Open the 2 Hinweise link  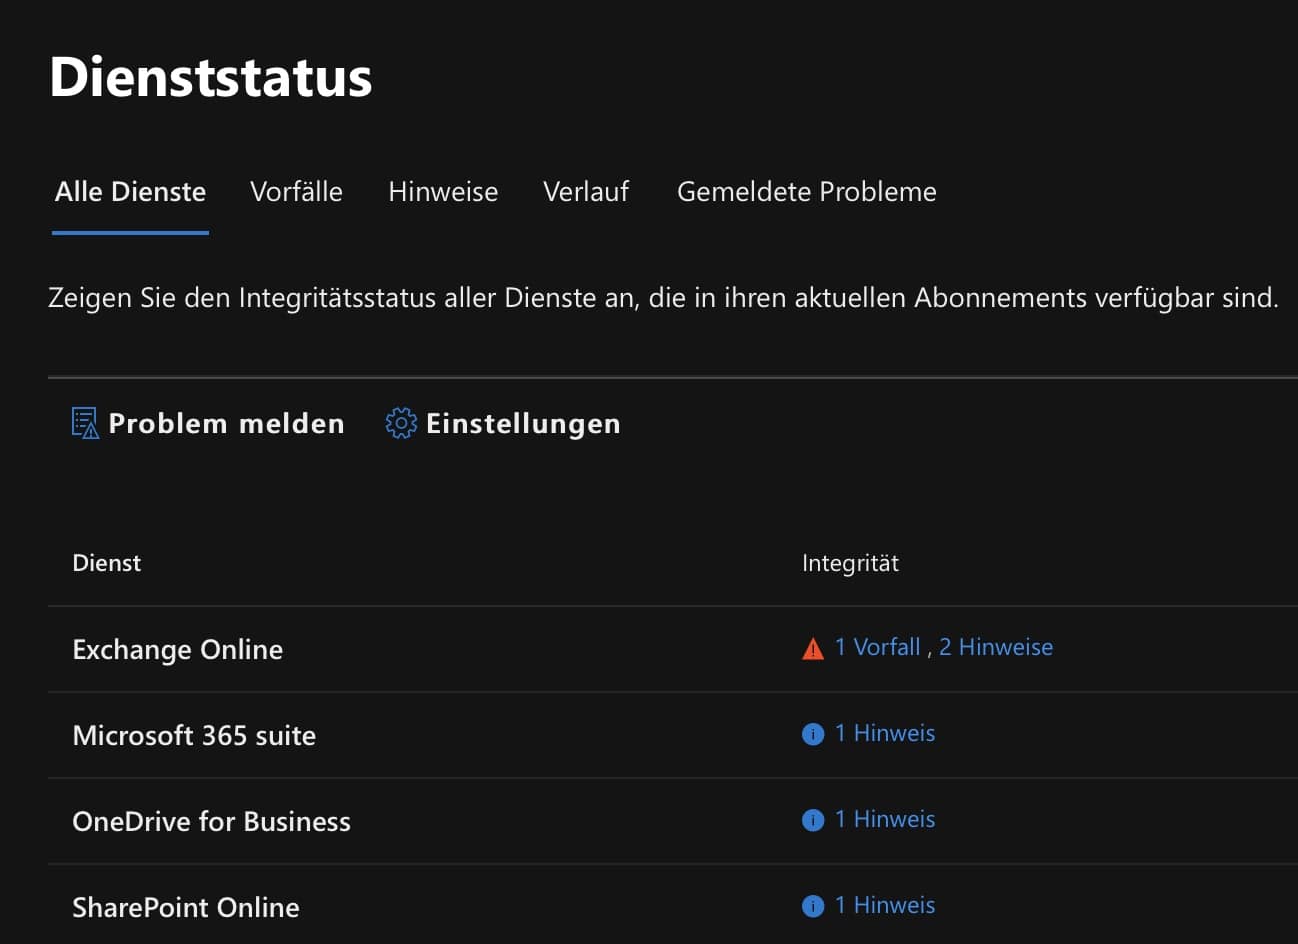996,647
